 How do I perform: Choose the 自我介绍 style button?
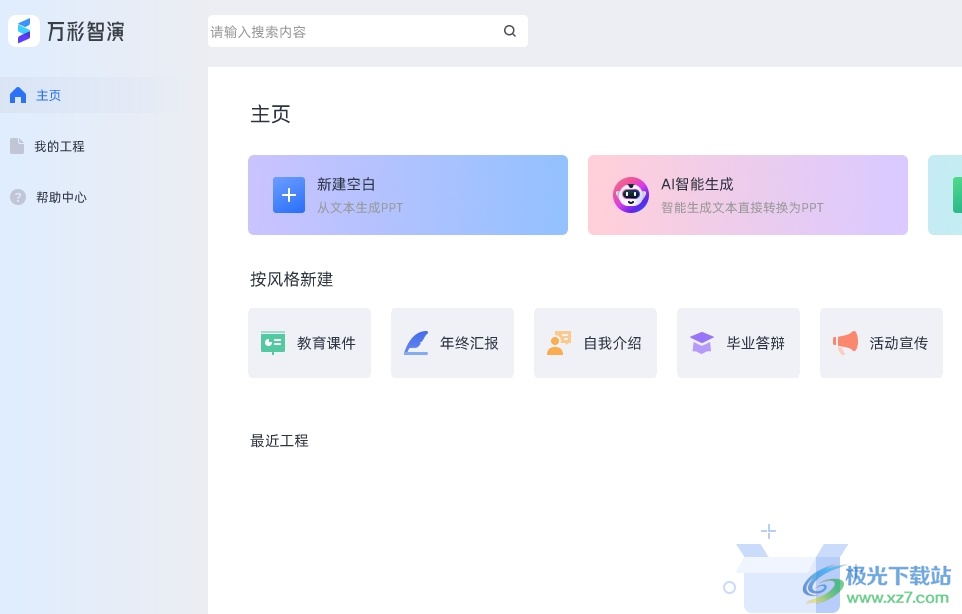[x=595, y=343]
